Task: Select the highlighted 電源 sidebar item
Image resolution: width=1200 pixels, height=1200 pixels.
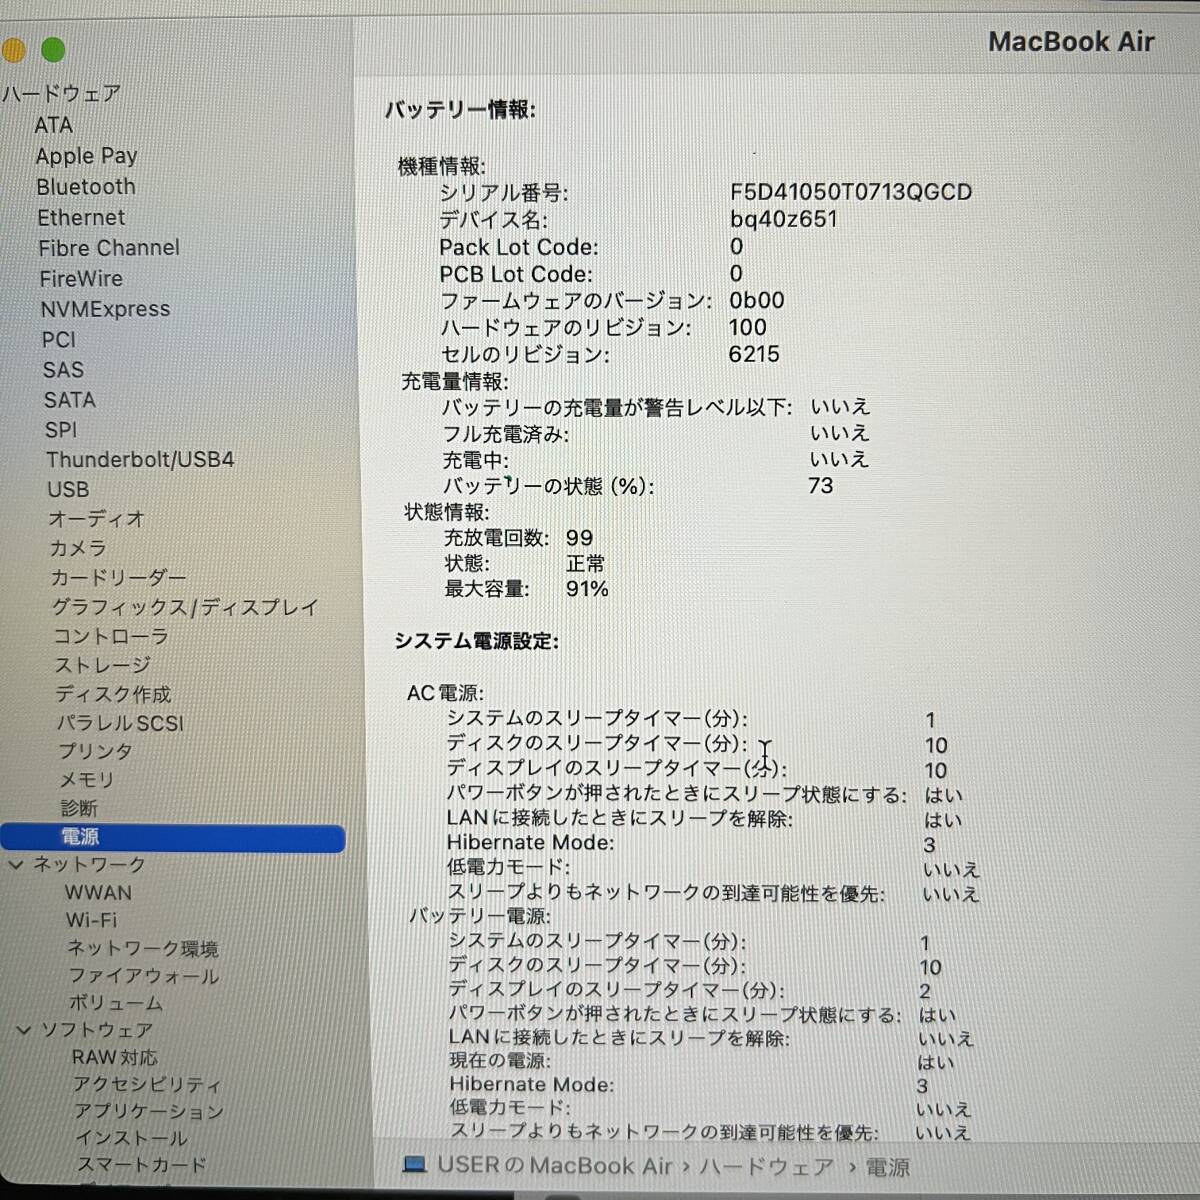Action: coord(172,837)
